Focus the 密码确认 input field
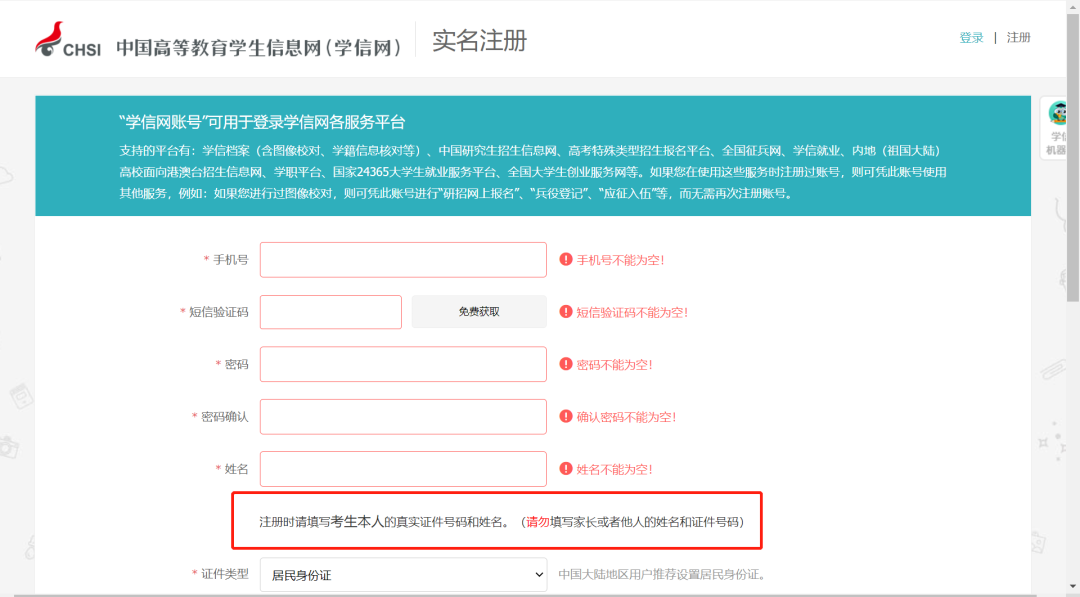This screenshot has width=1080, height=597. [403, 416]
